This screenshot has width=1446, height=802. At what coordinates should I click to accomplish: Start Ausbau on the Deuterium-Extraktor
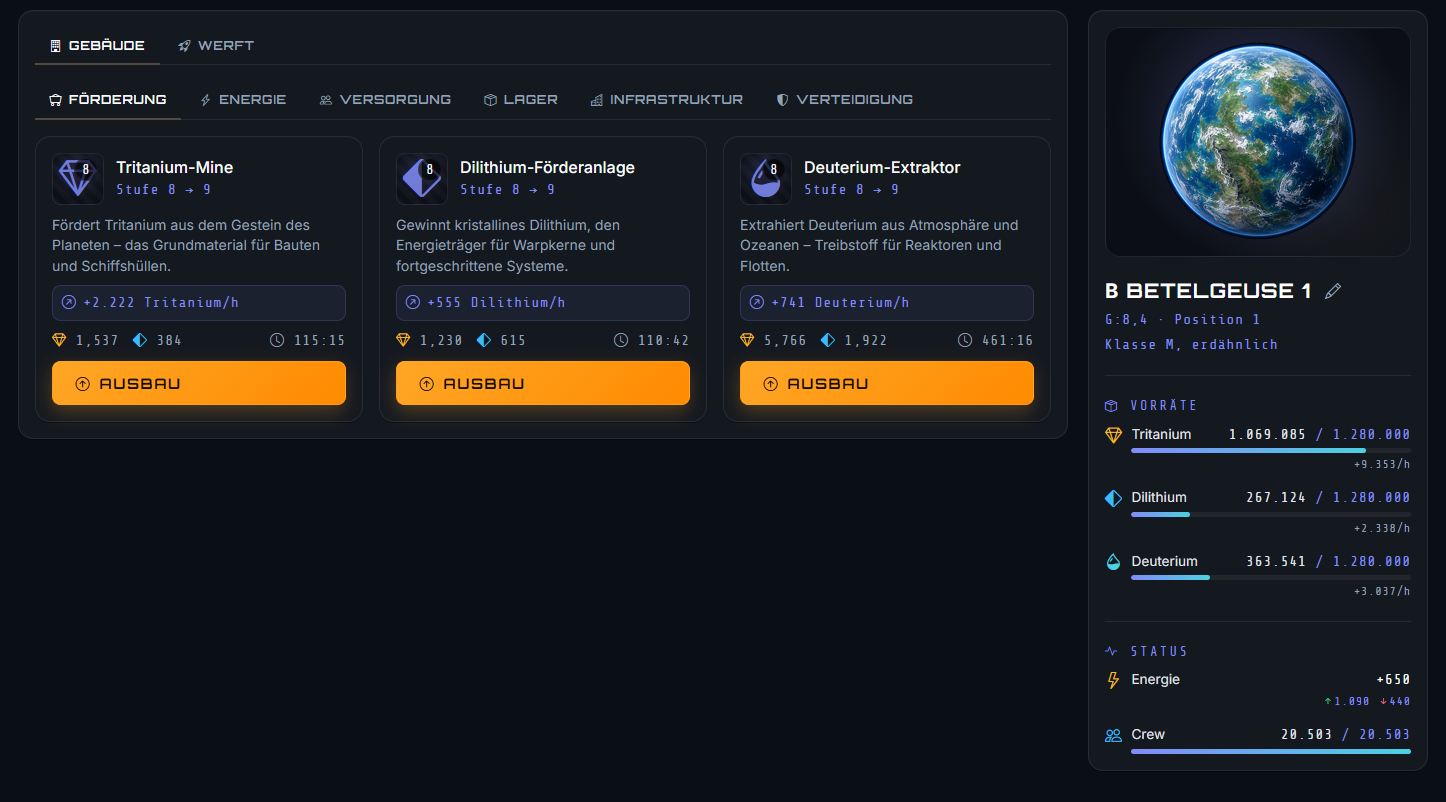pos(887,383)
